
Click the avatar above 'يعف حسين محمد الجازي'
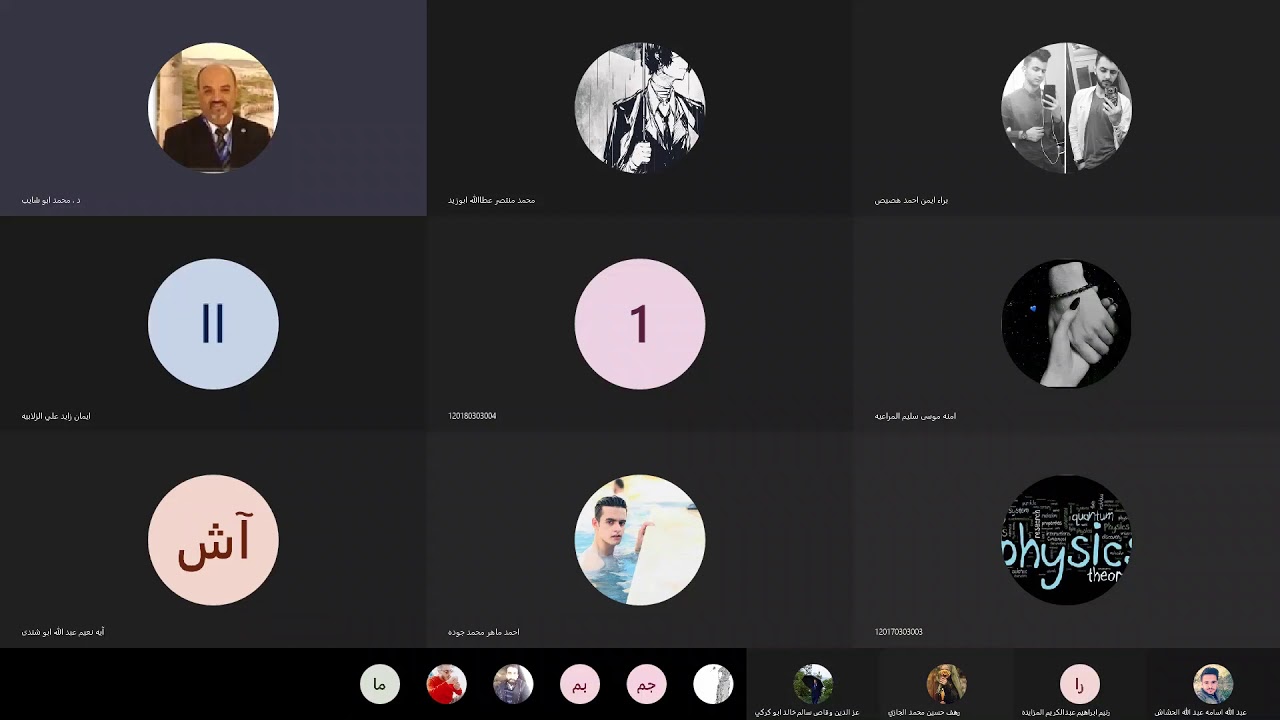pyautogui.click(x=946, y=684)
